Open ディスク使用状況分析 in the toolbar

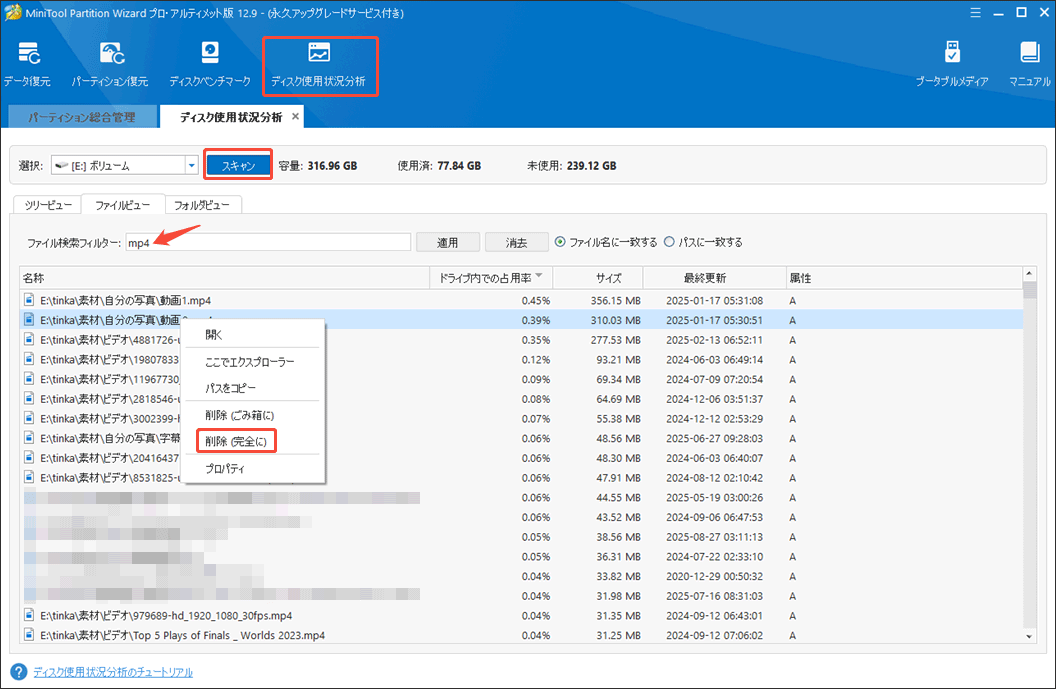[319, 65]
